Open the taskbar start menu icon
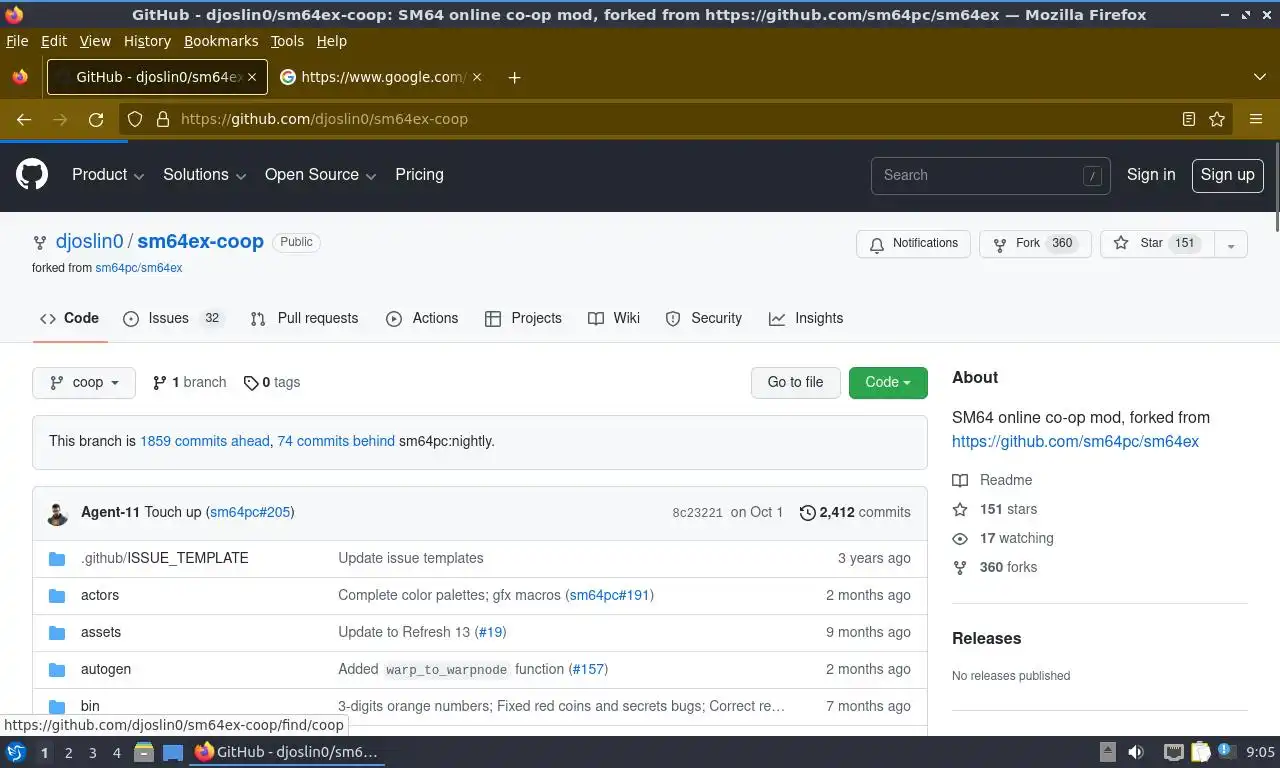The height and width of the screenshot is (768, 1280). point(16,752)
